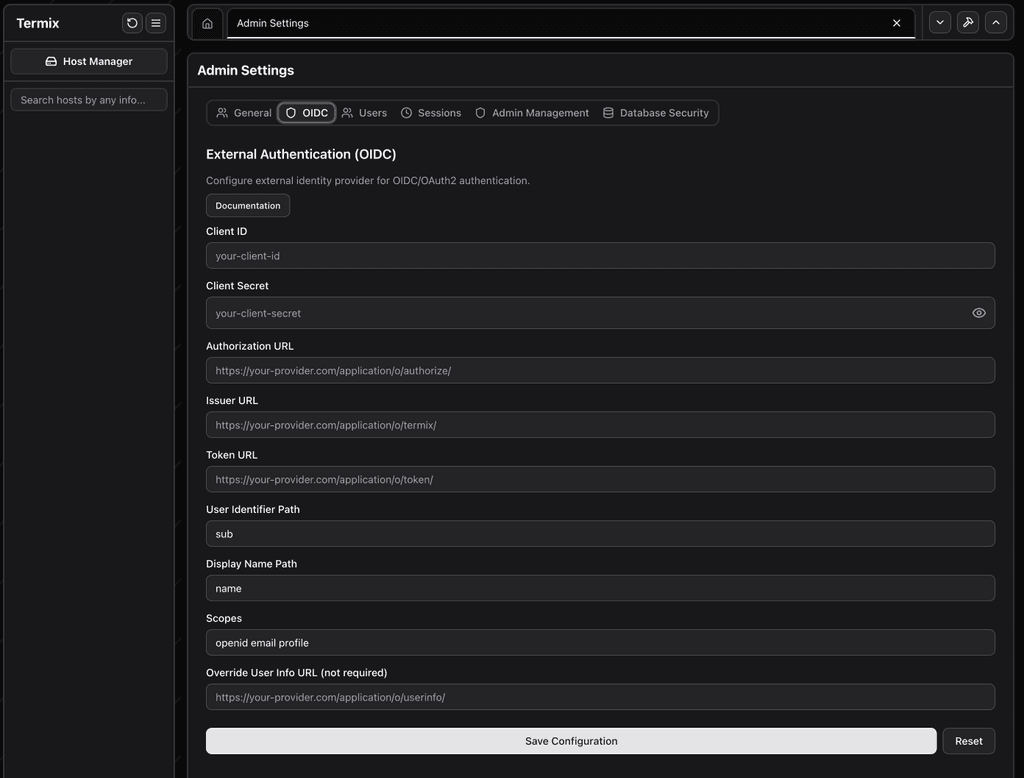Viewport: 1024px width, 778px height.
Task: Open the OIDC Documentation
Action: 247,205
